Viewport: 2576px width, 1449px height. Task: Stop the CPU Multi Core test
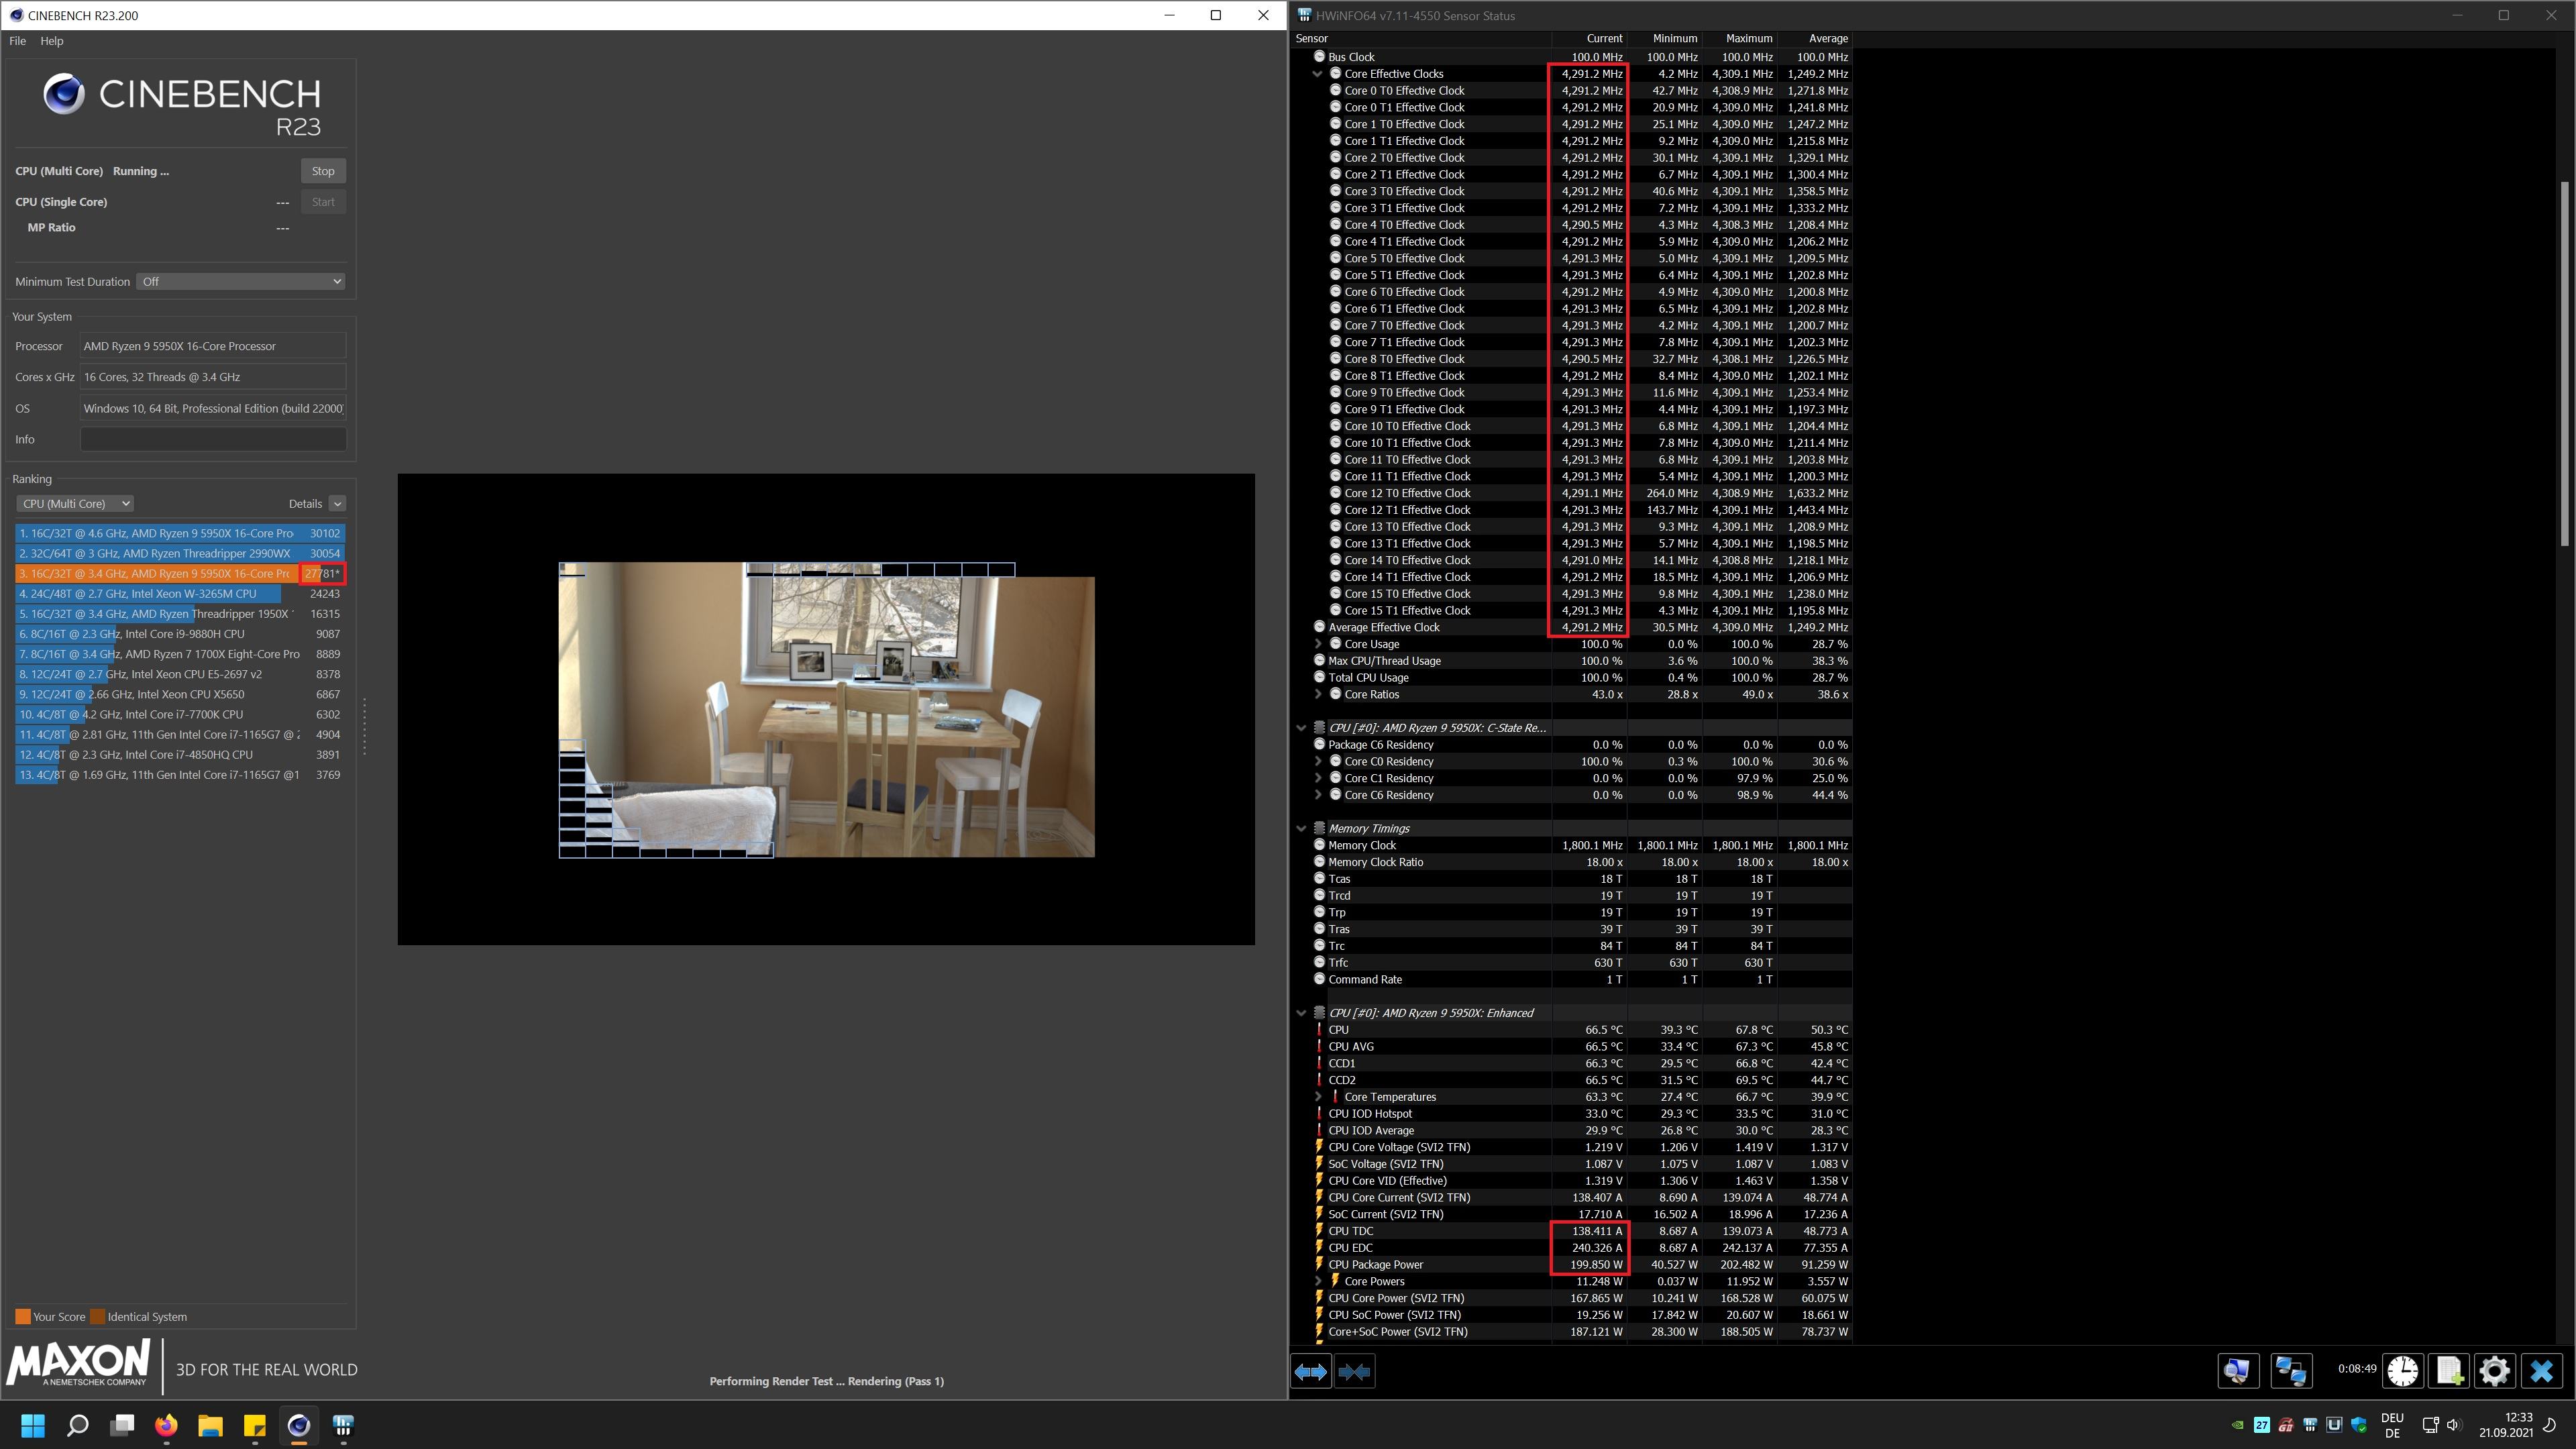323,171
